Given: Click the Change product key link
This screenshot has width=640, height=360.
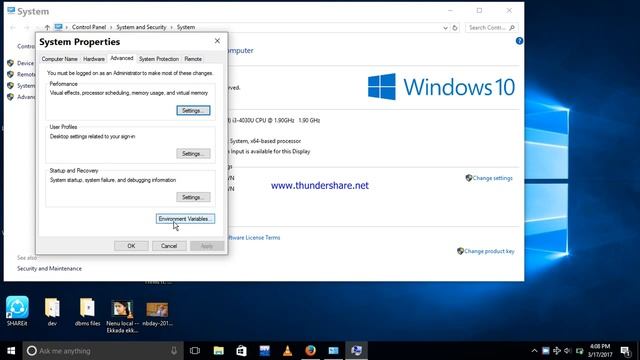Looking at the screenshot, I should click(x=489, y=251).
